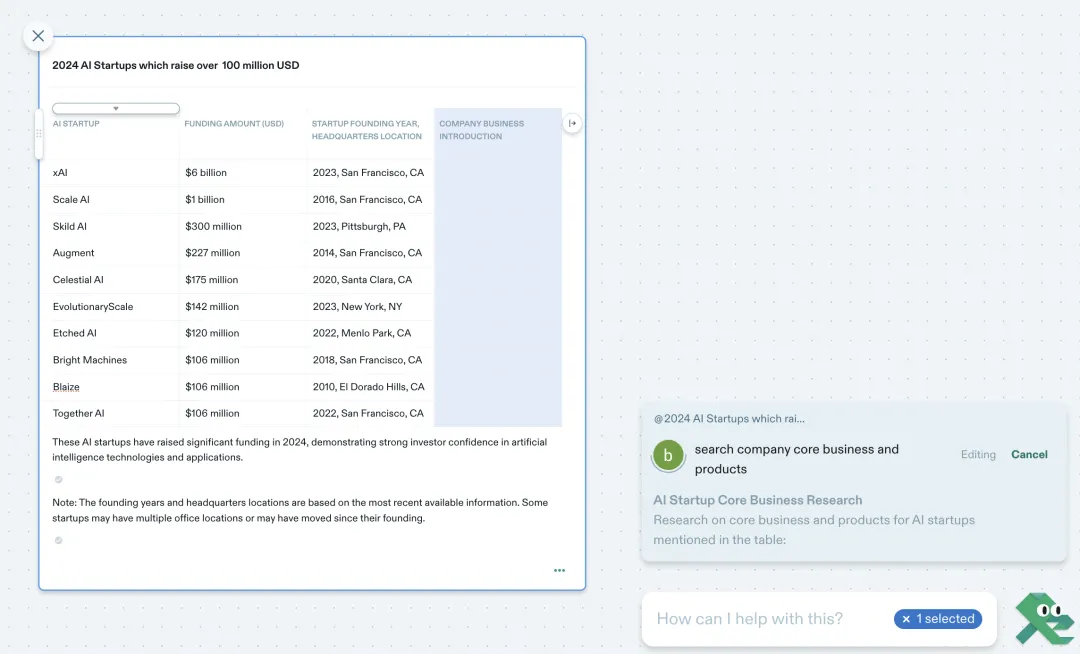This screenshot has height=654, width=1080.
Task: Click the '$300 million' funding cell
Action: click(243, 226)
